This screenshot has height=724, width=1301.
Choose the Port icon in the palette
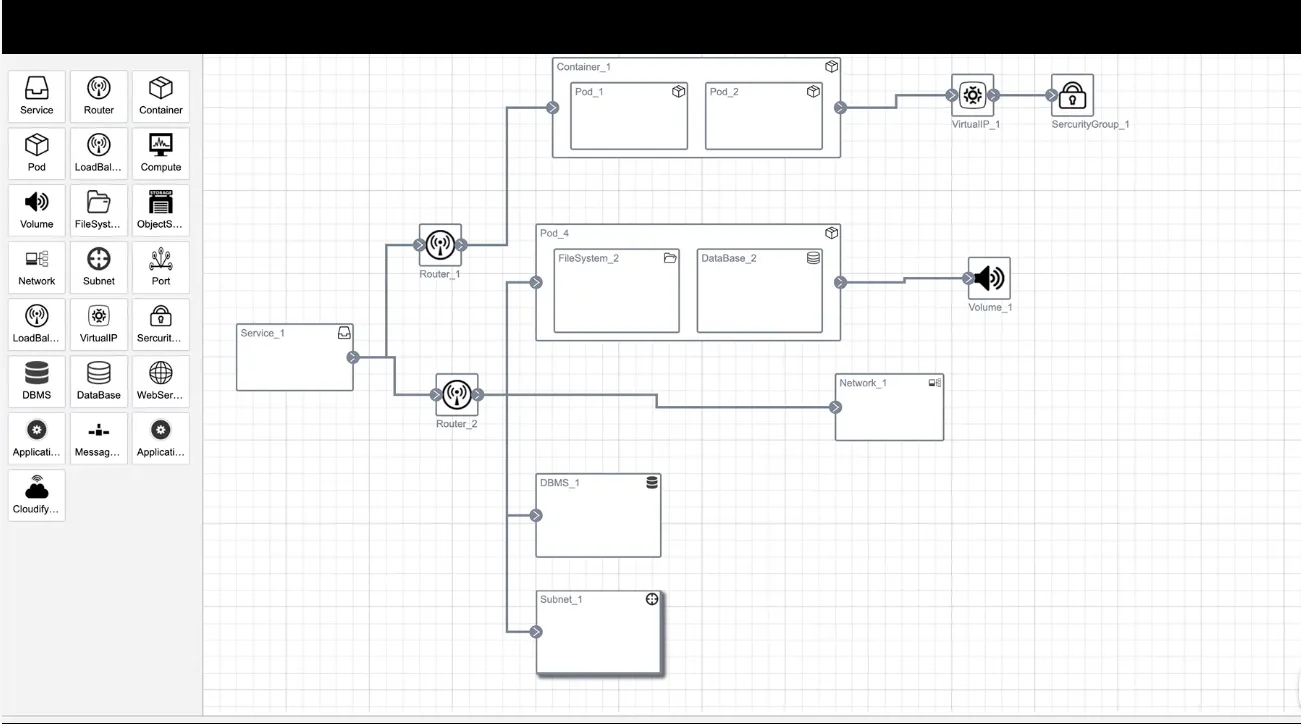pos(160,268)
